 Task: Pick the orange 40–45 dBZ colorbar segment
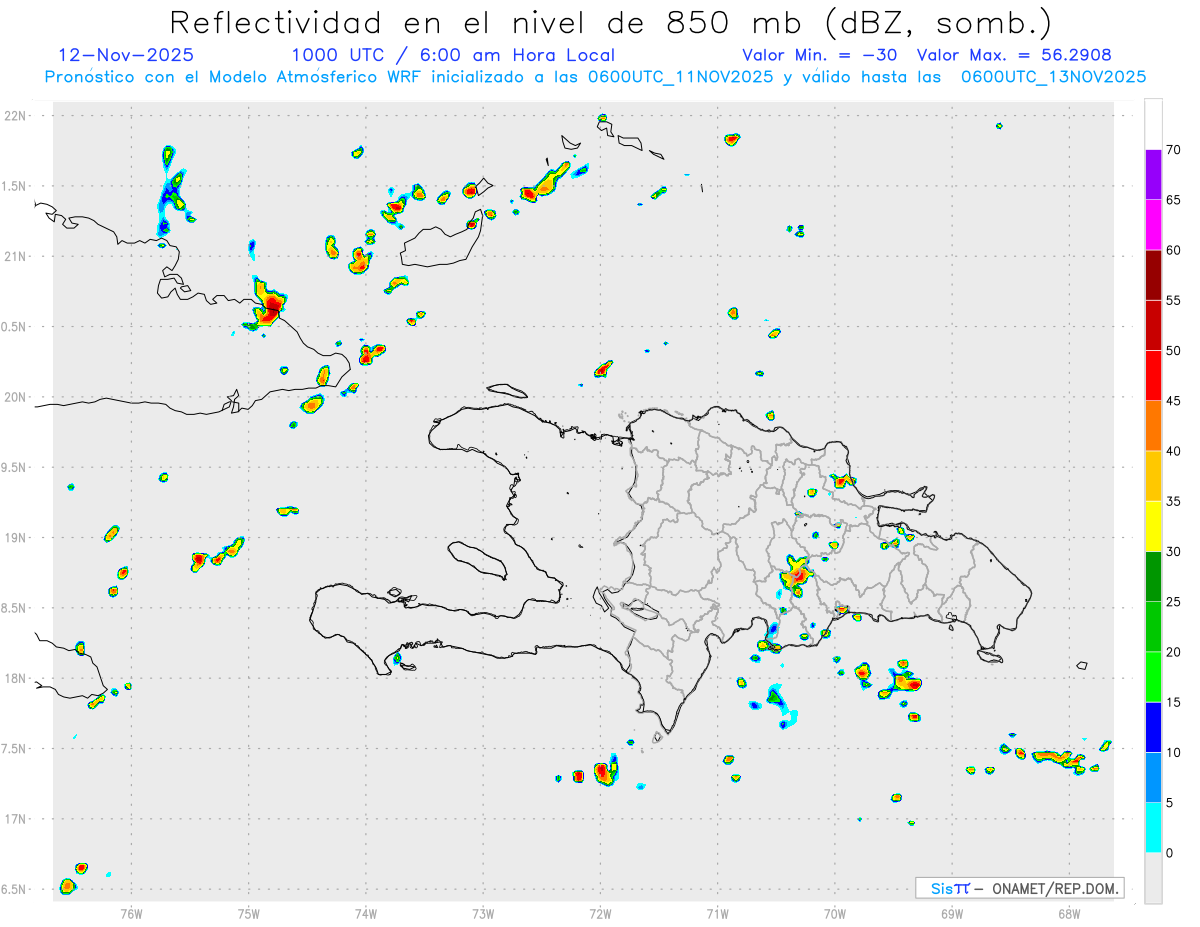point(1153,426)
